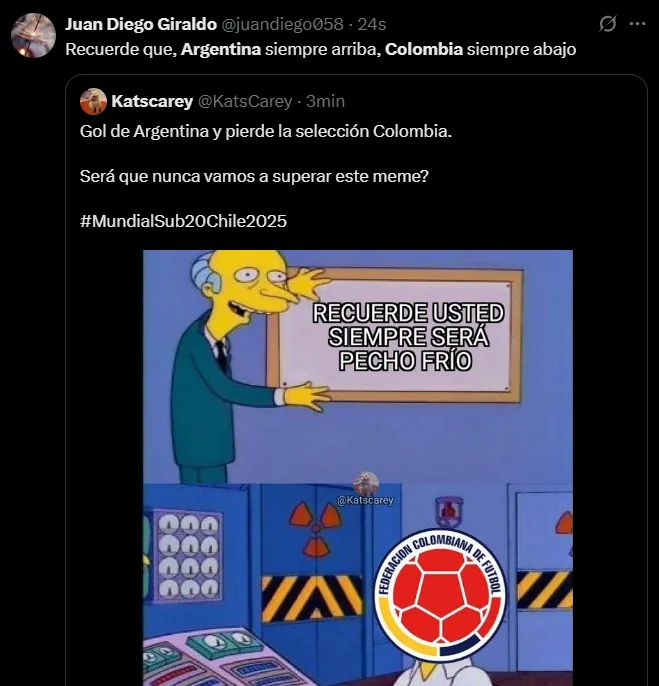Open the #MundialSub20Chile2025 hashtag

(x=183, y=221)
